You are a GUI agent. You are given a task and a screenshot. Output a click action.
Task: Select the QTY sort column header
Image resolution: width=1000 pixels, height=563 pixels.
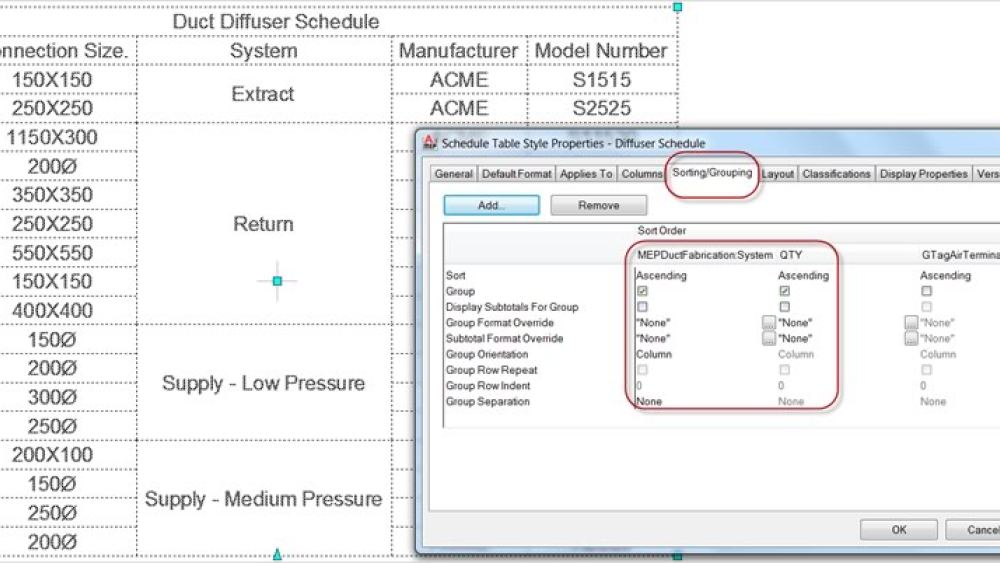pyautogui.click(x=791, y=254)
